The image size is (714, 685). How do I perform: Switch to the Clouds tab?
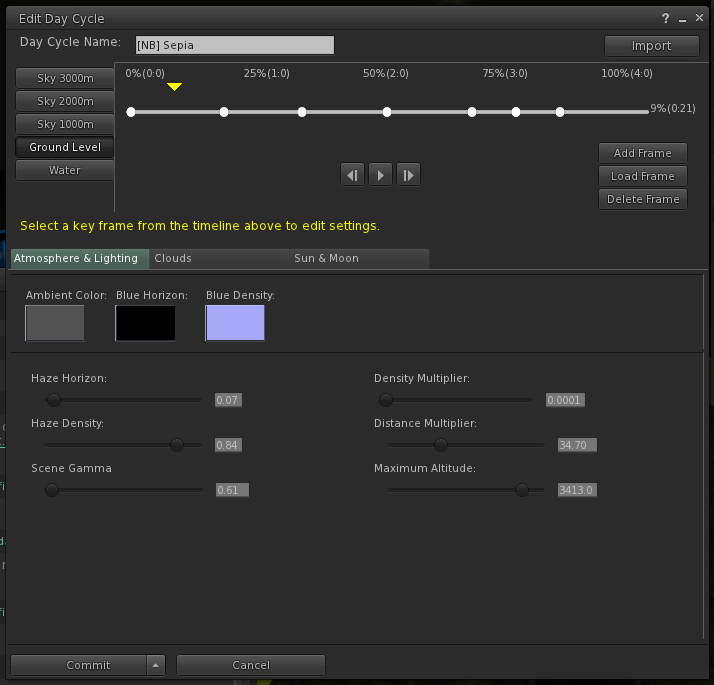173,258
